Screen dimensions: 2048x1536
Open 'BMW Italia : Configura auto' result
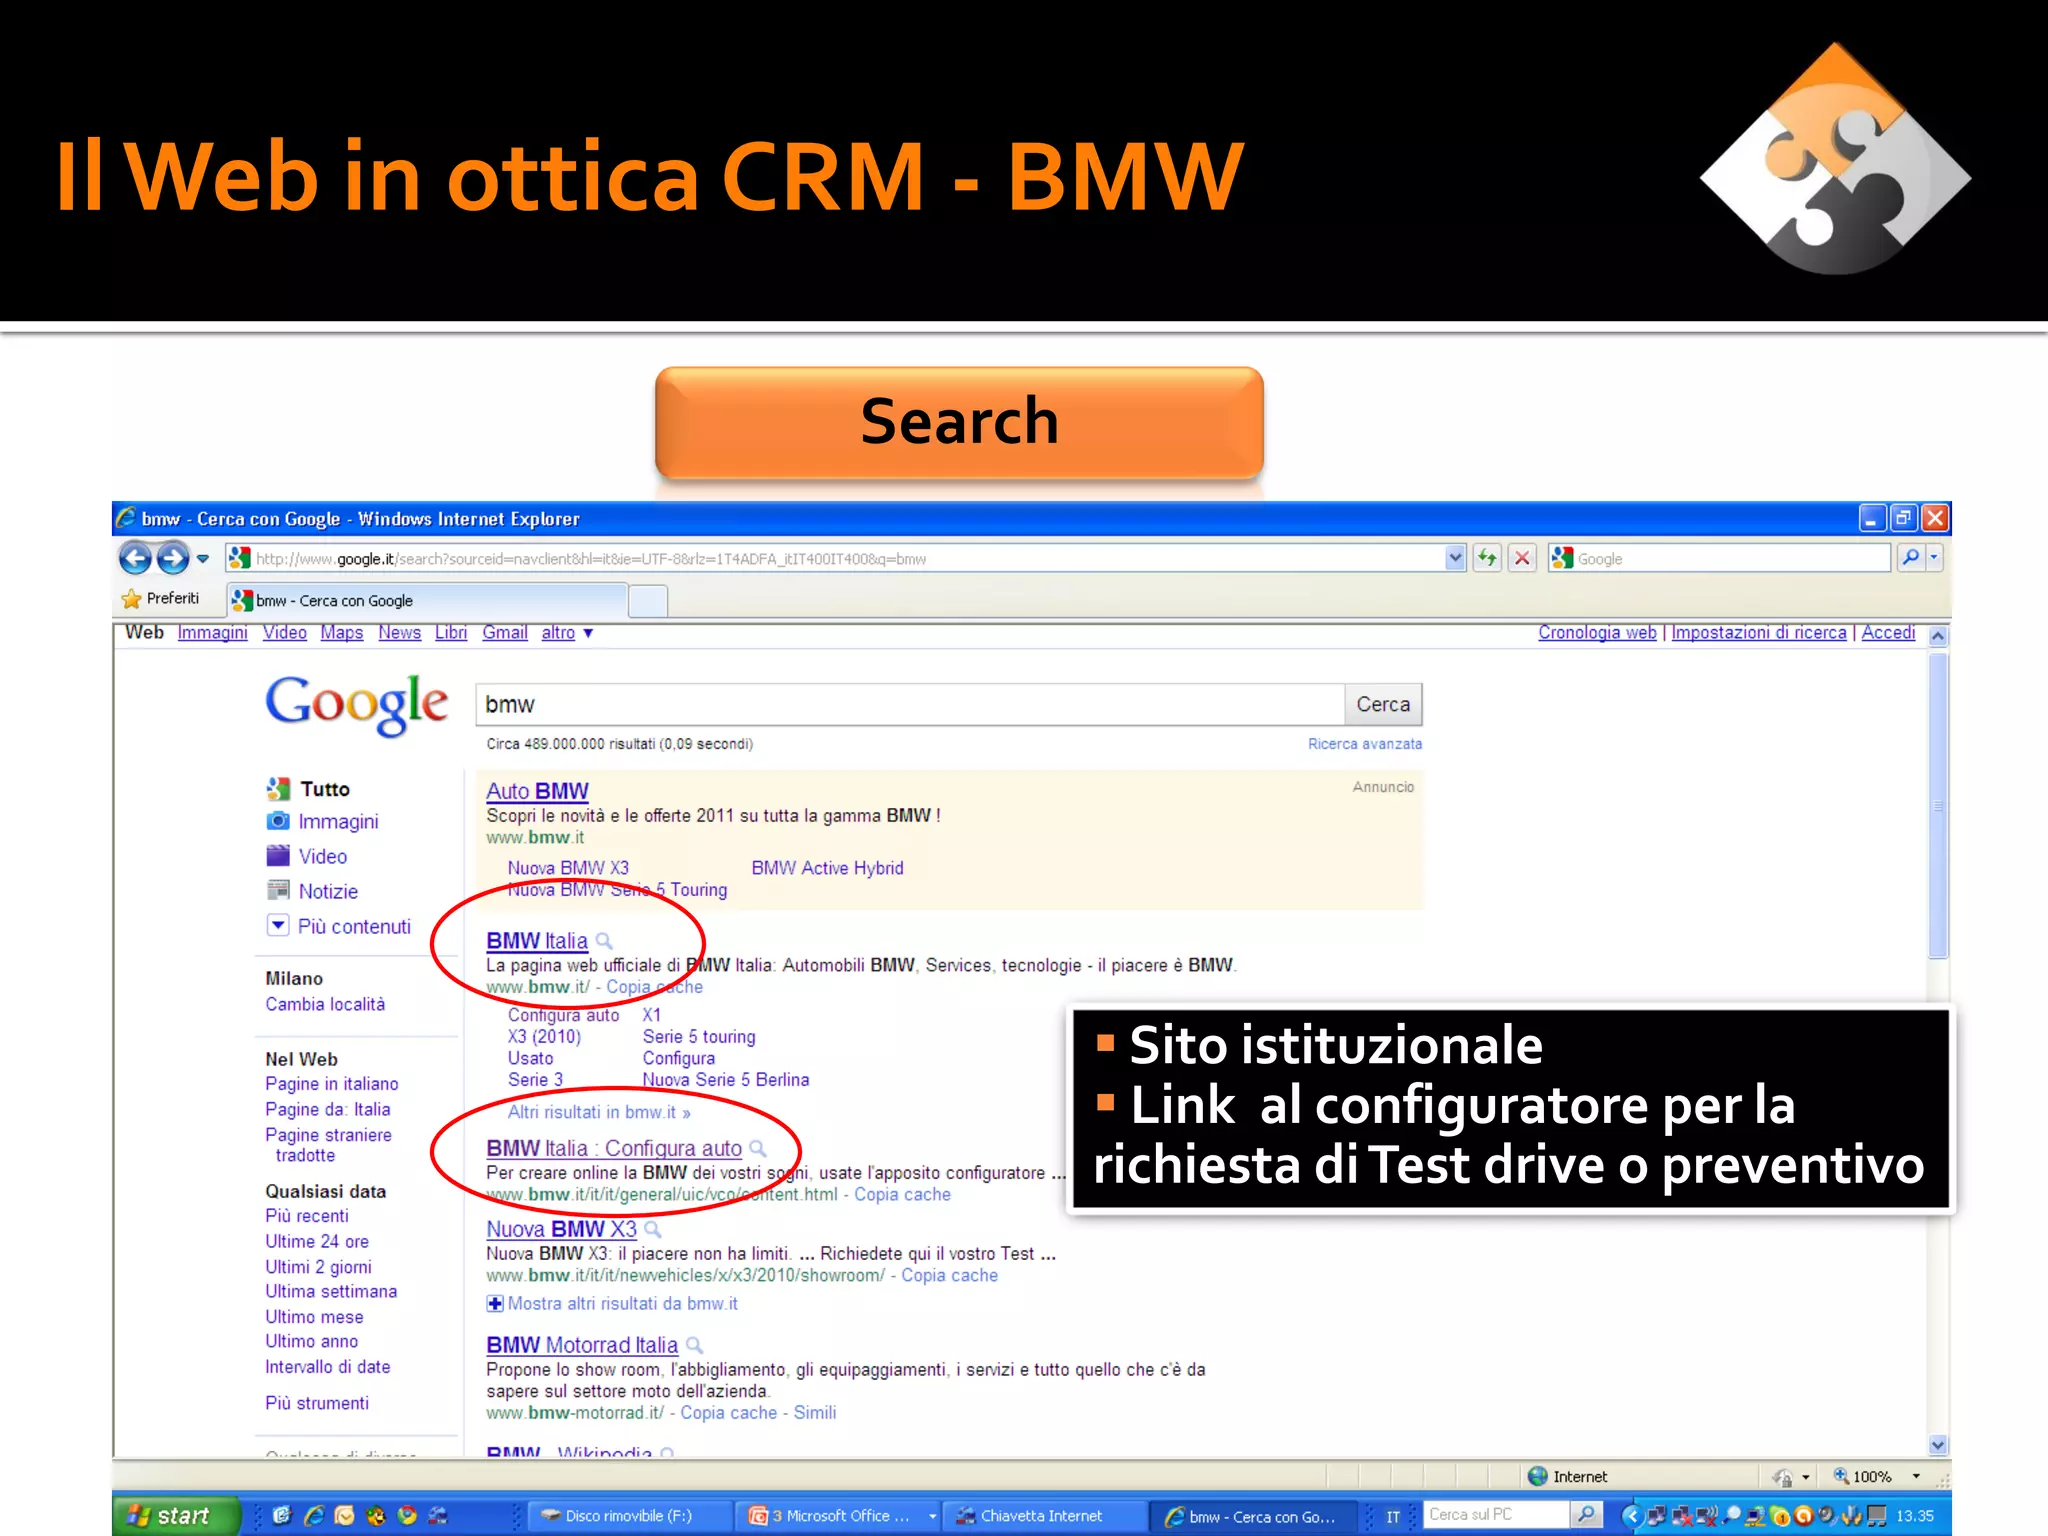(614, 1149)
